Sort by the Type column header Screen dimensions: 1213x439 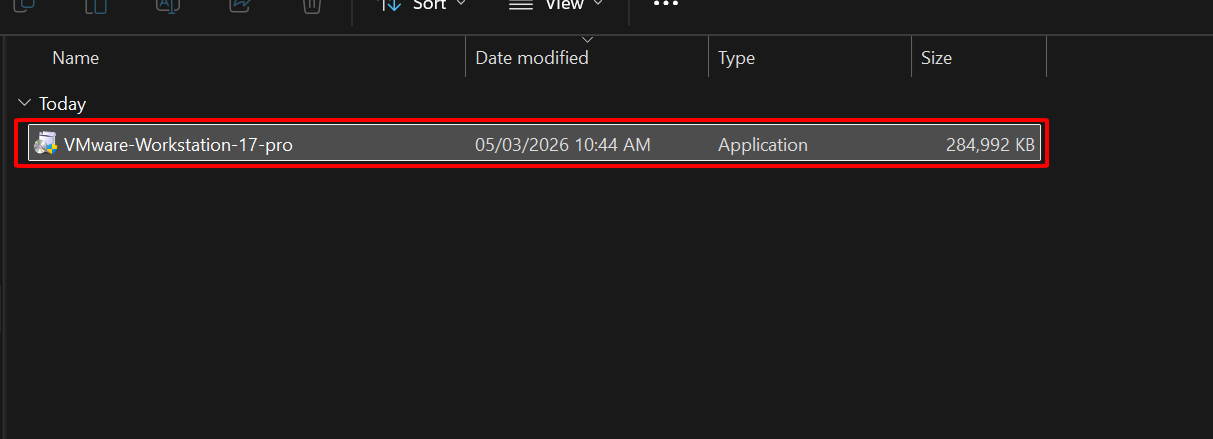pyautogui.click(x=736, y=58)
